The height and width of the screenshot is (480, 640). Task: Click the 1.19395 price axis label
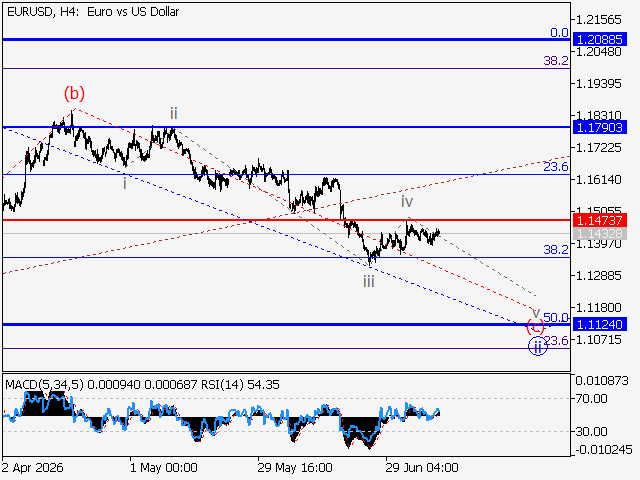pyautogui.click(x=598, y=84)
